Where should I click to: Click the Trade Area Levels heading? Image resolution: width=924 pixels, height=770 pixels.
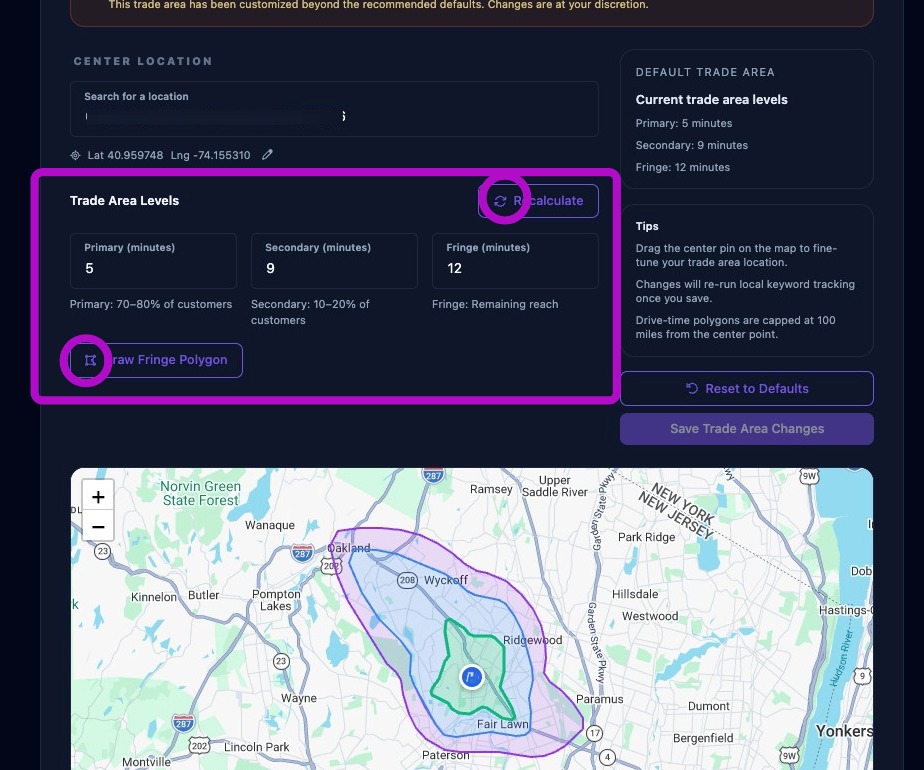(x=124, y=200)
